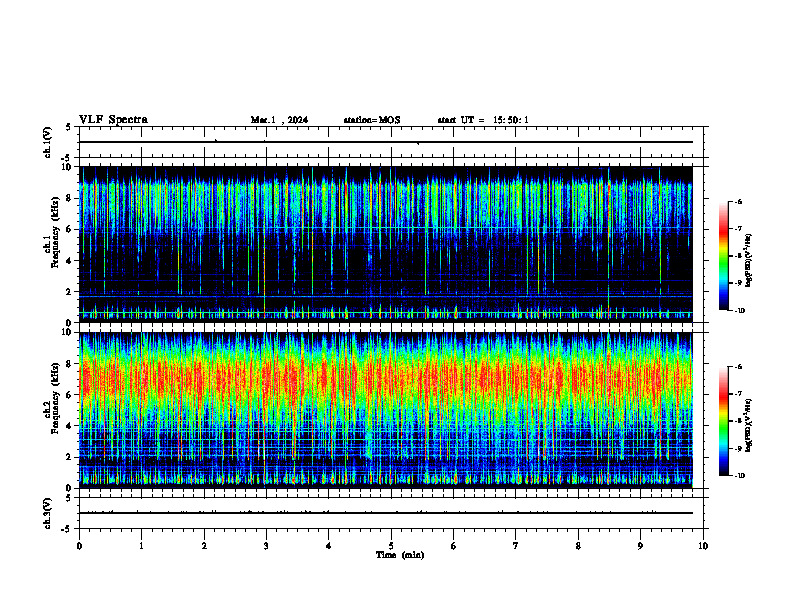Click the '6' kHz tick of ch.2 spectrogram
The image size is (792, 612).
[x=69, y=395]
